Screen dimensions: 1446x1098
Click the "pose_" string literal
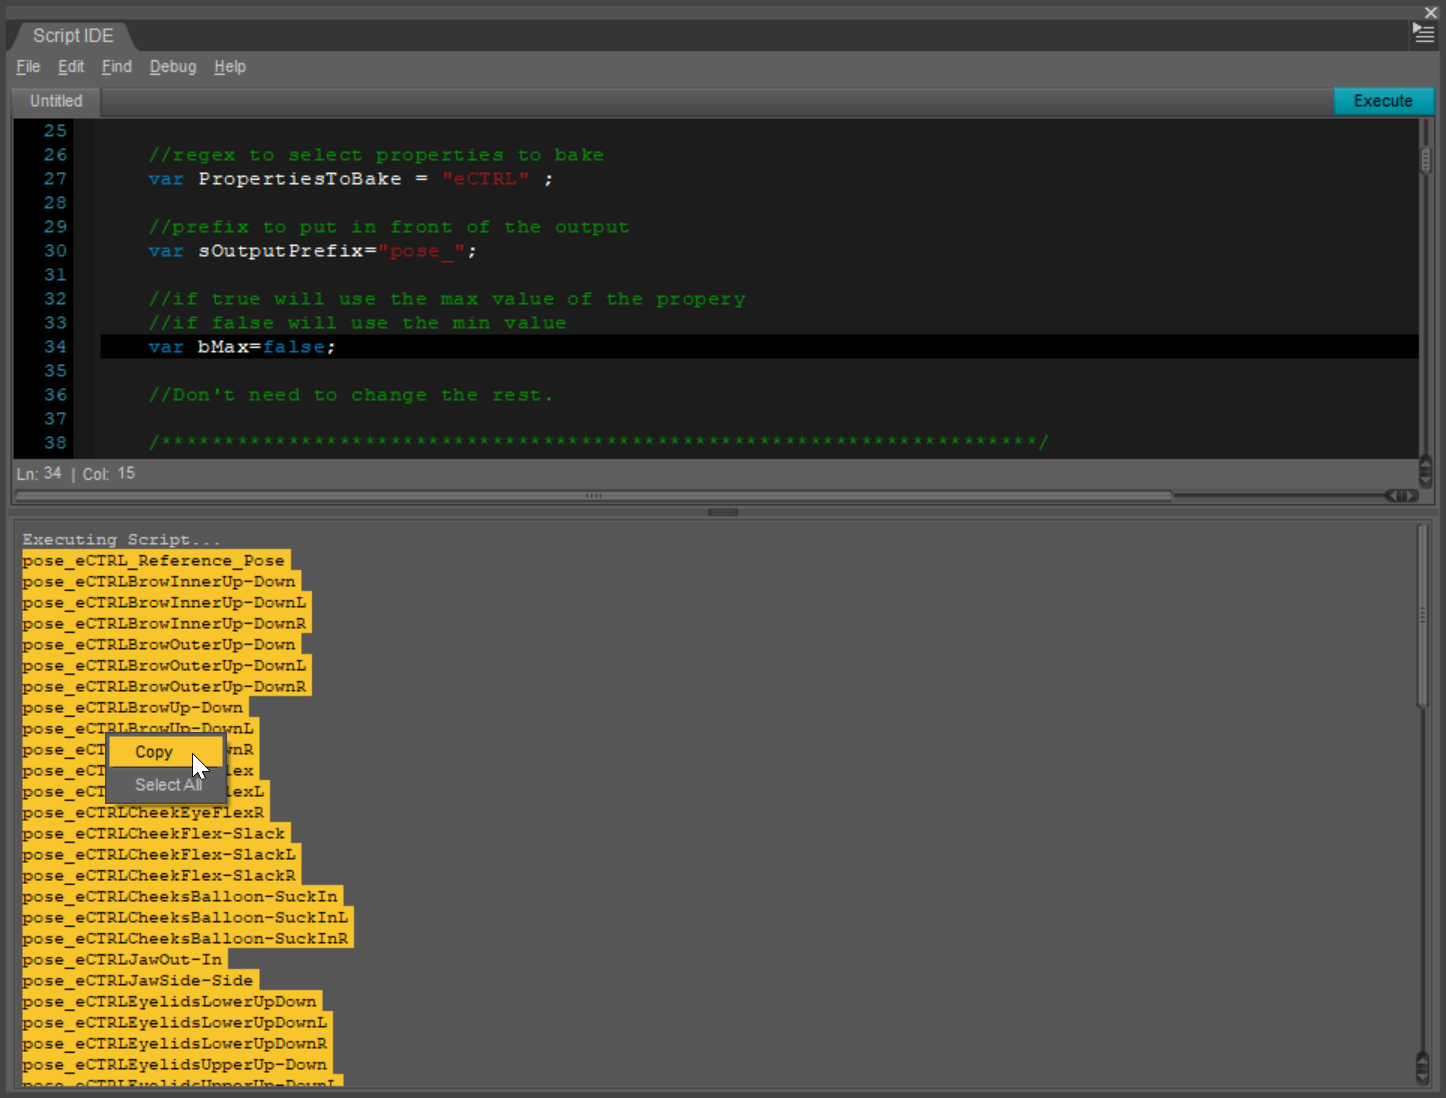421,251
